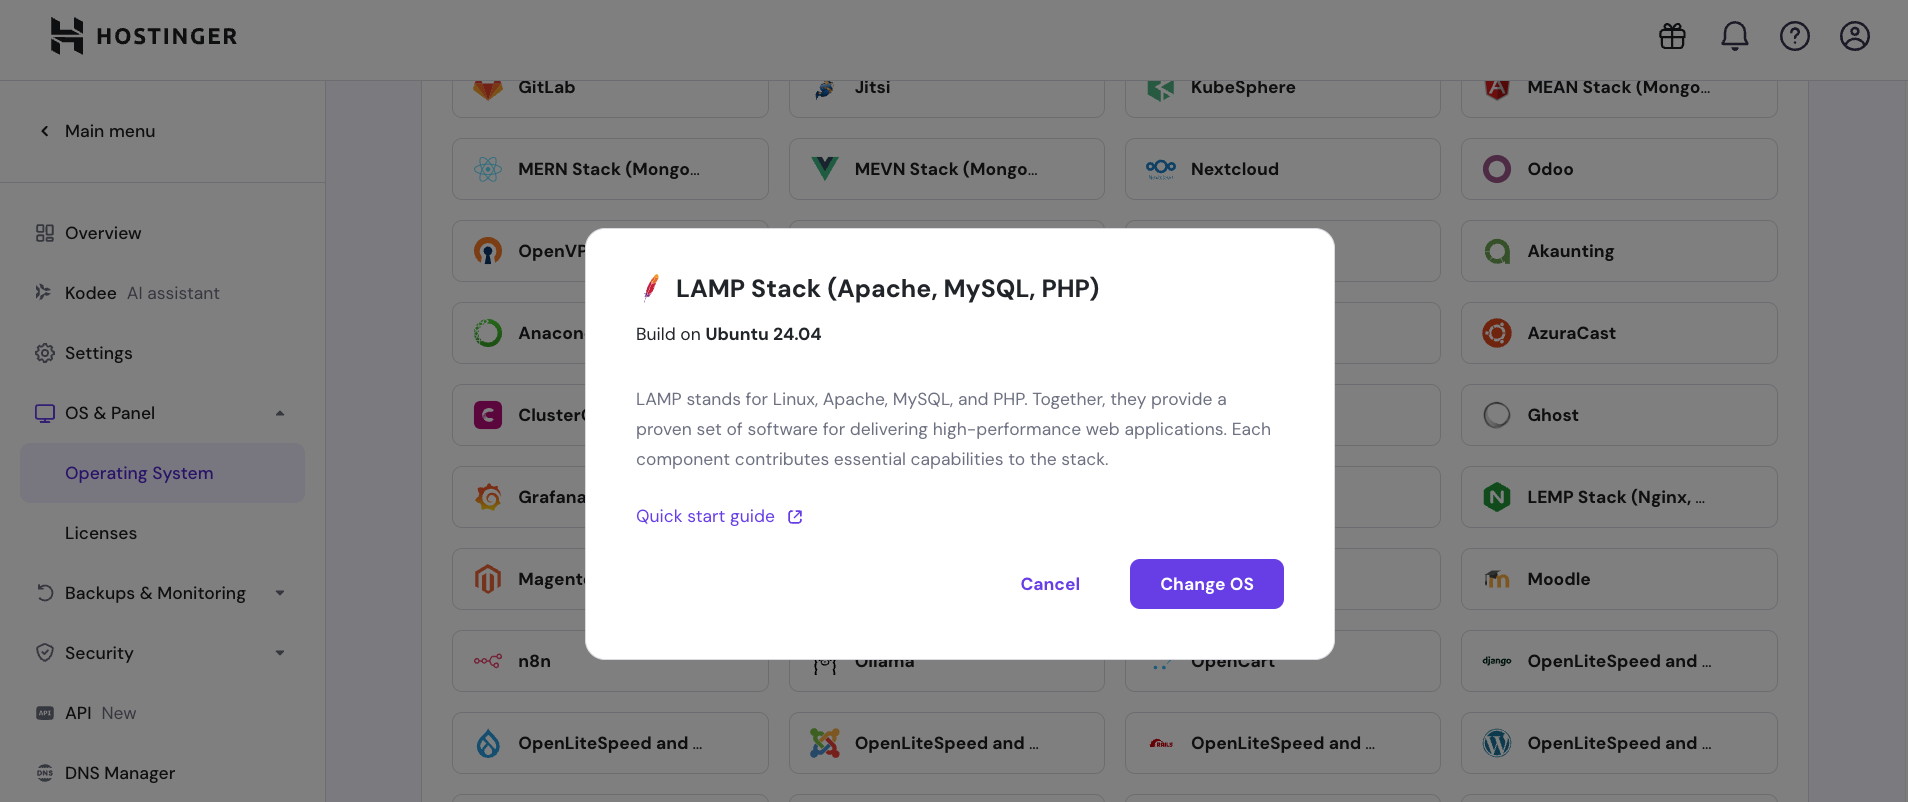Open DNS Manager from the sidebar
The image size is (1908, 802).
tap(118, 772)
